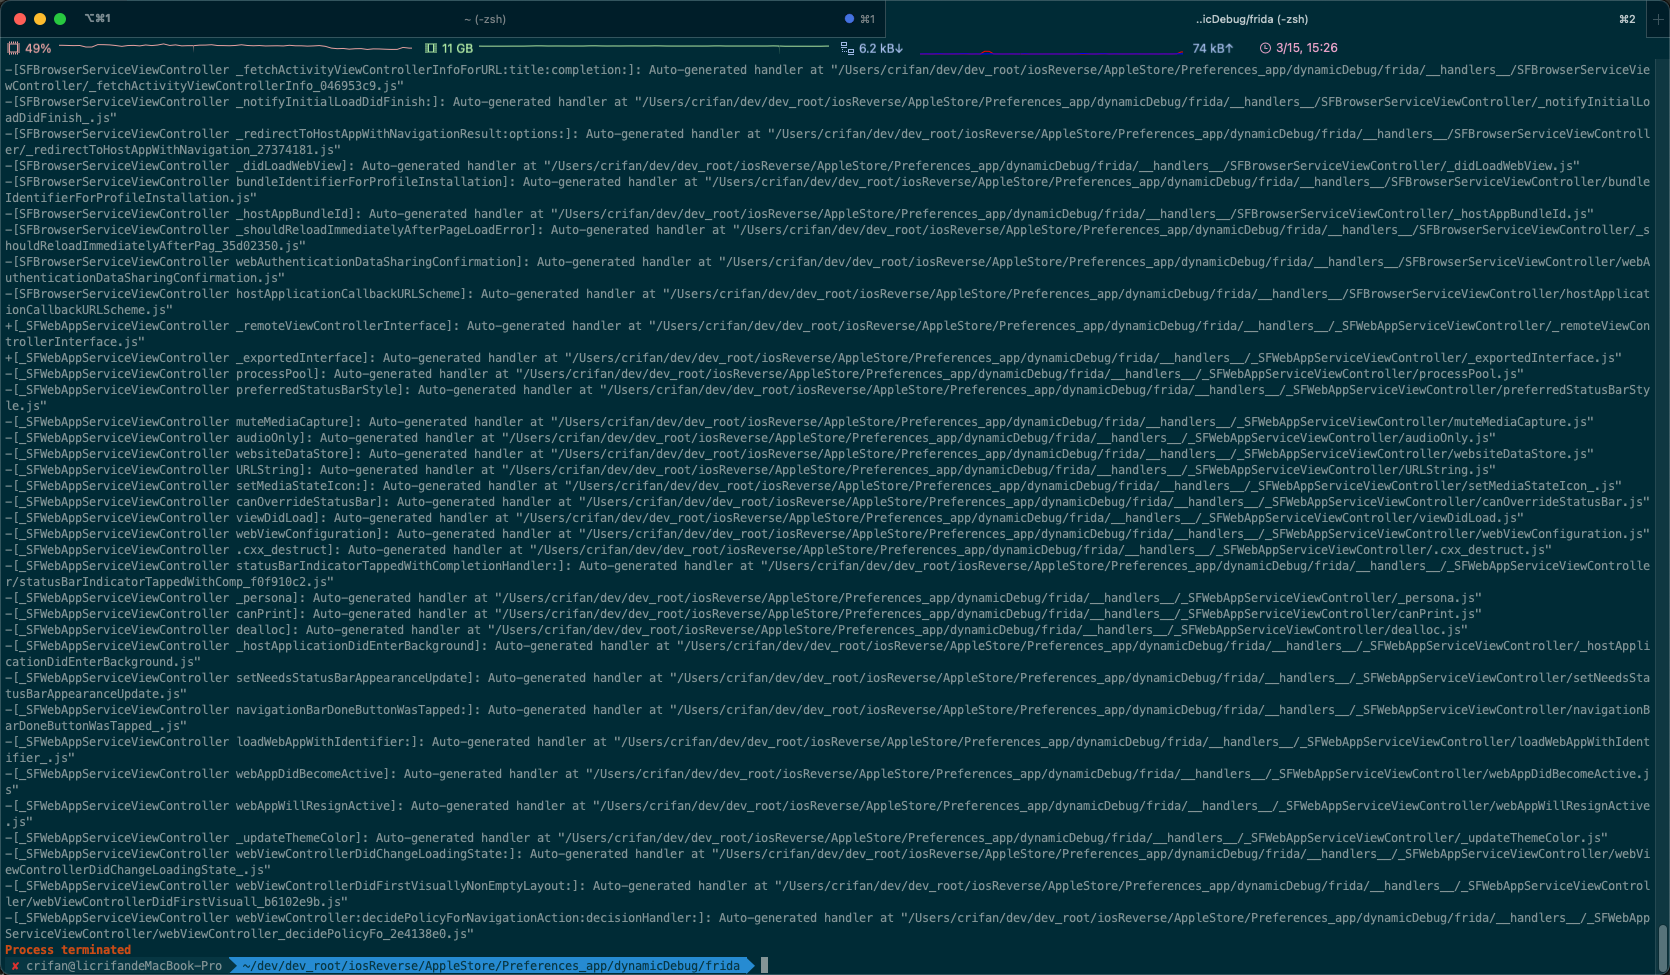
Task: Click the memory icon beside 11 GB
Action: (431, 48)
